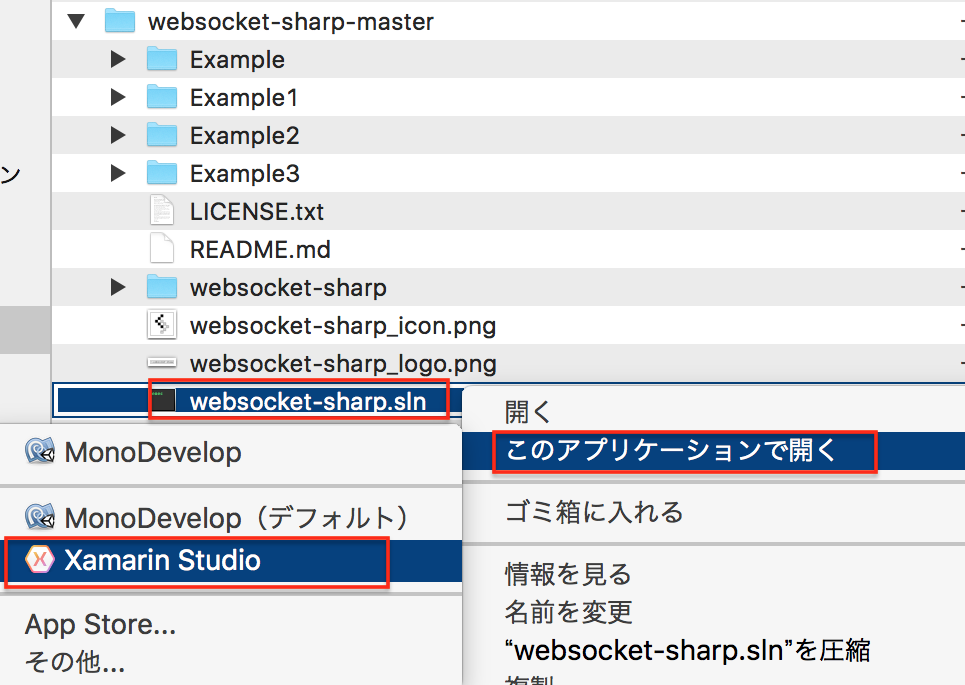This screenshot has width=965, height=685.
Task: Select the websocket-sharp-master folder name
Action: [290, 22]
